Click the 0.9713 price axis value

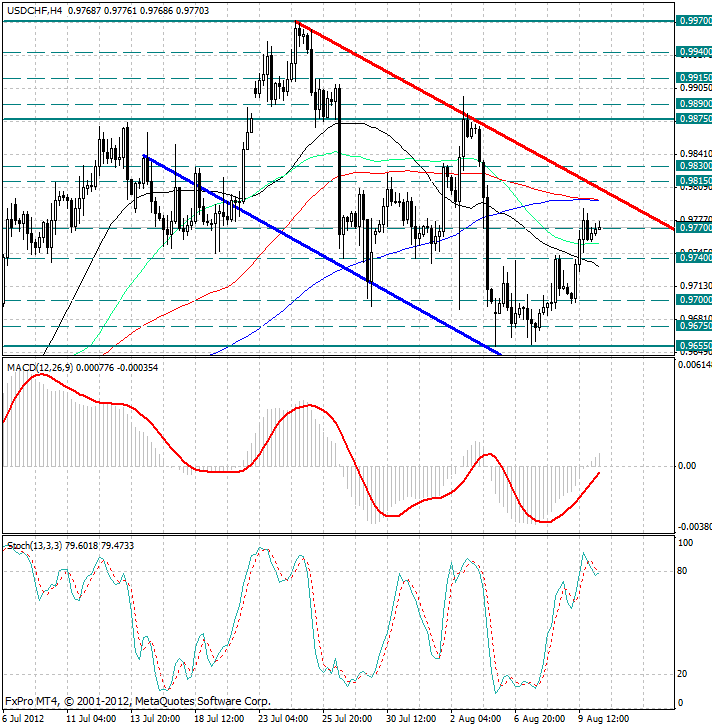click(x=695, y=286)
